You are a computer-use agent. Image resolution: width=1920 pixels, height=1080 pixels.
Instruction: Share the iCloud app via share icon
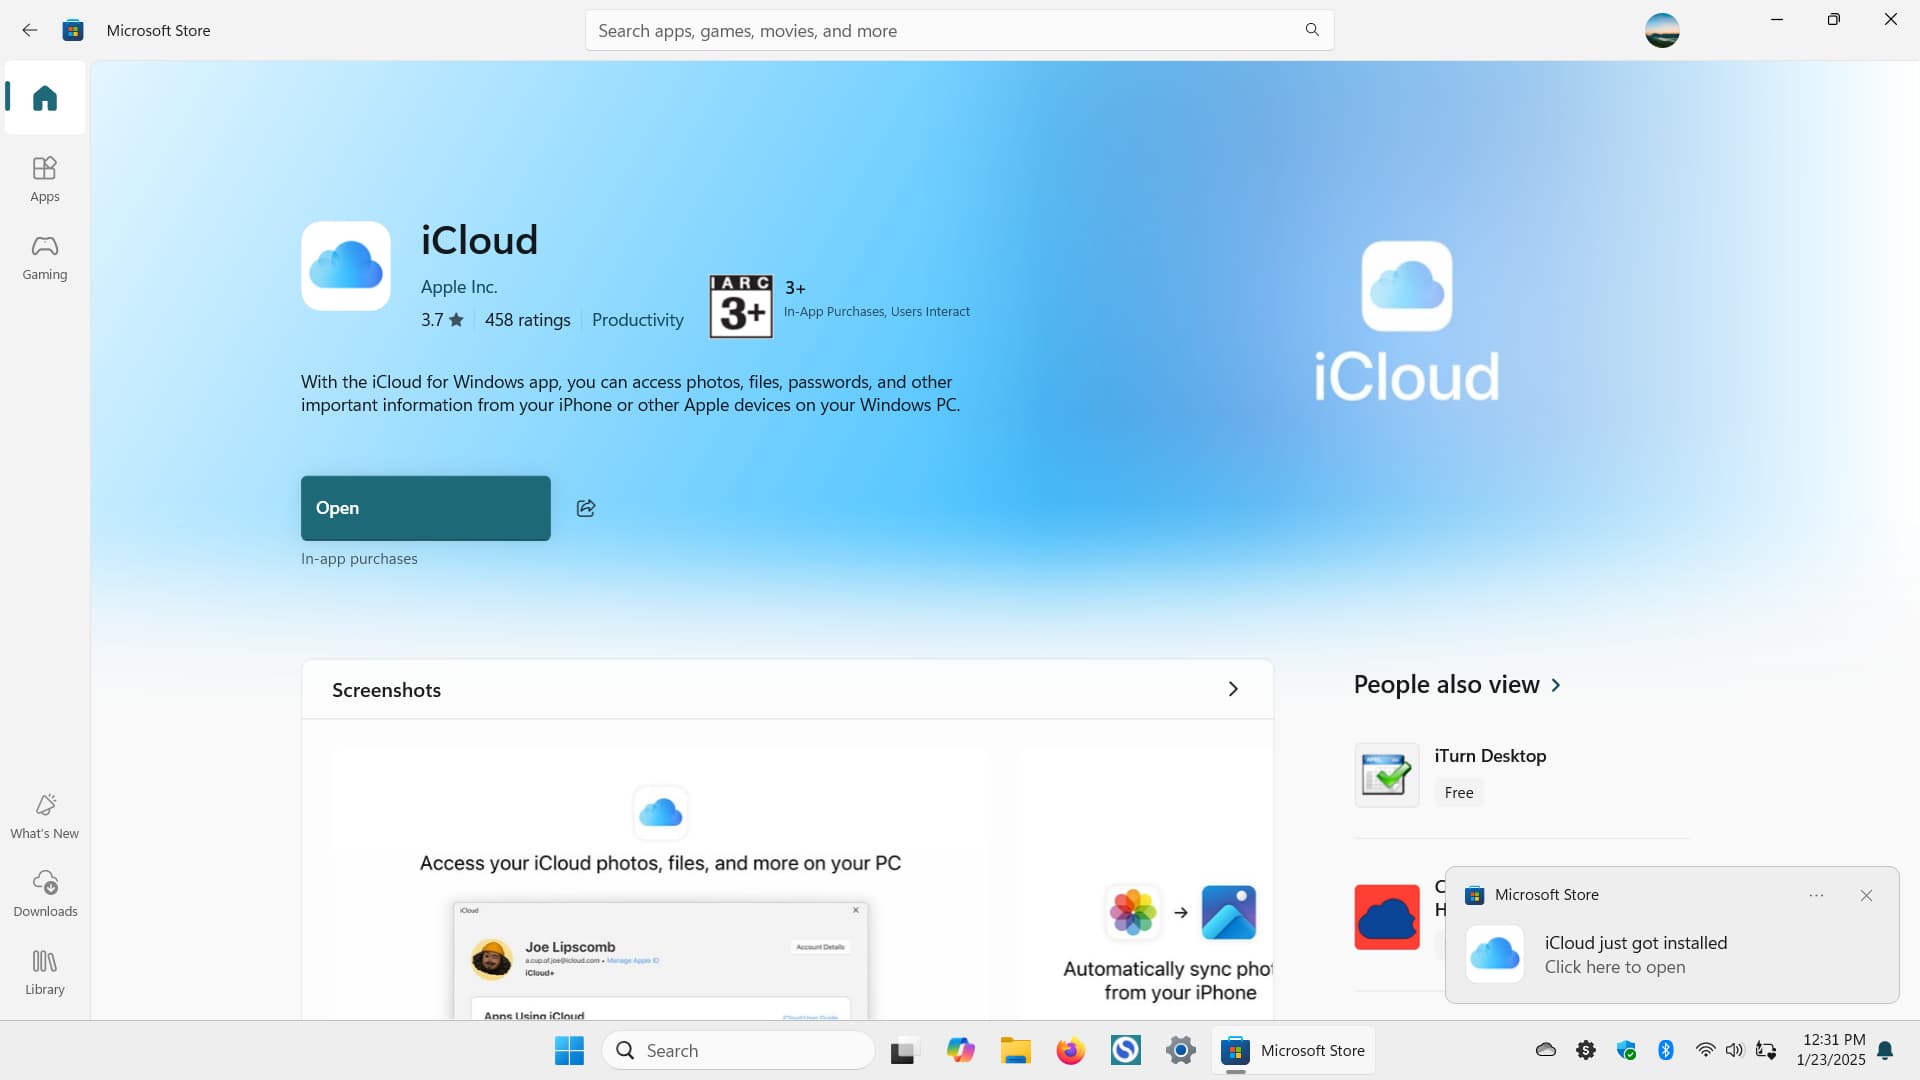pyautogui.click(x=586, y=508)
